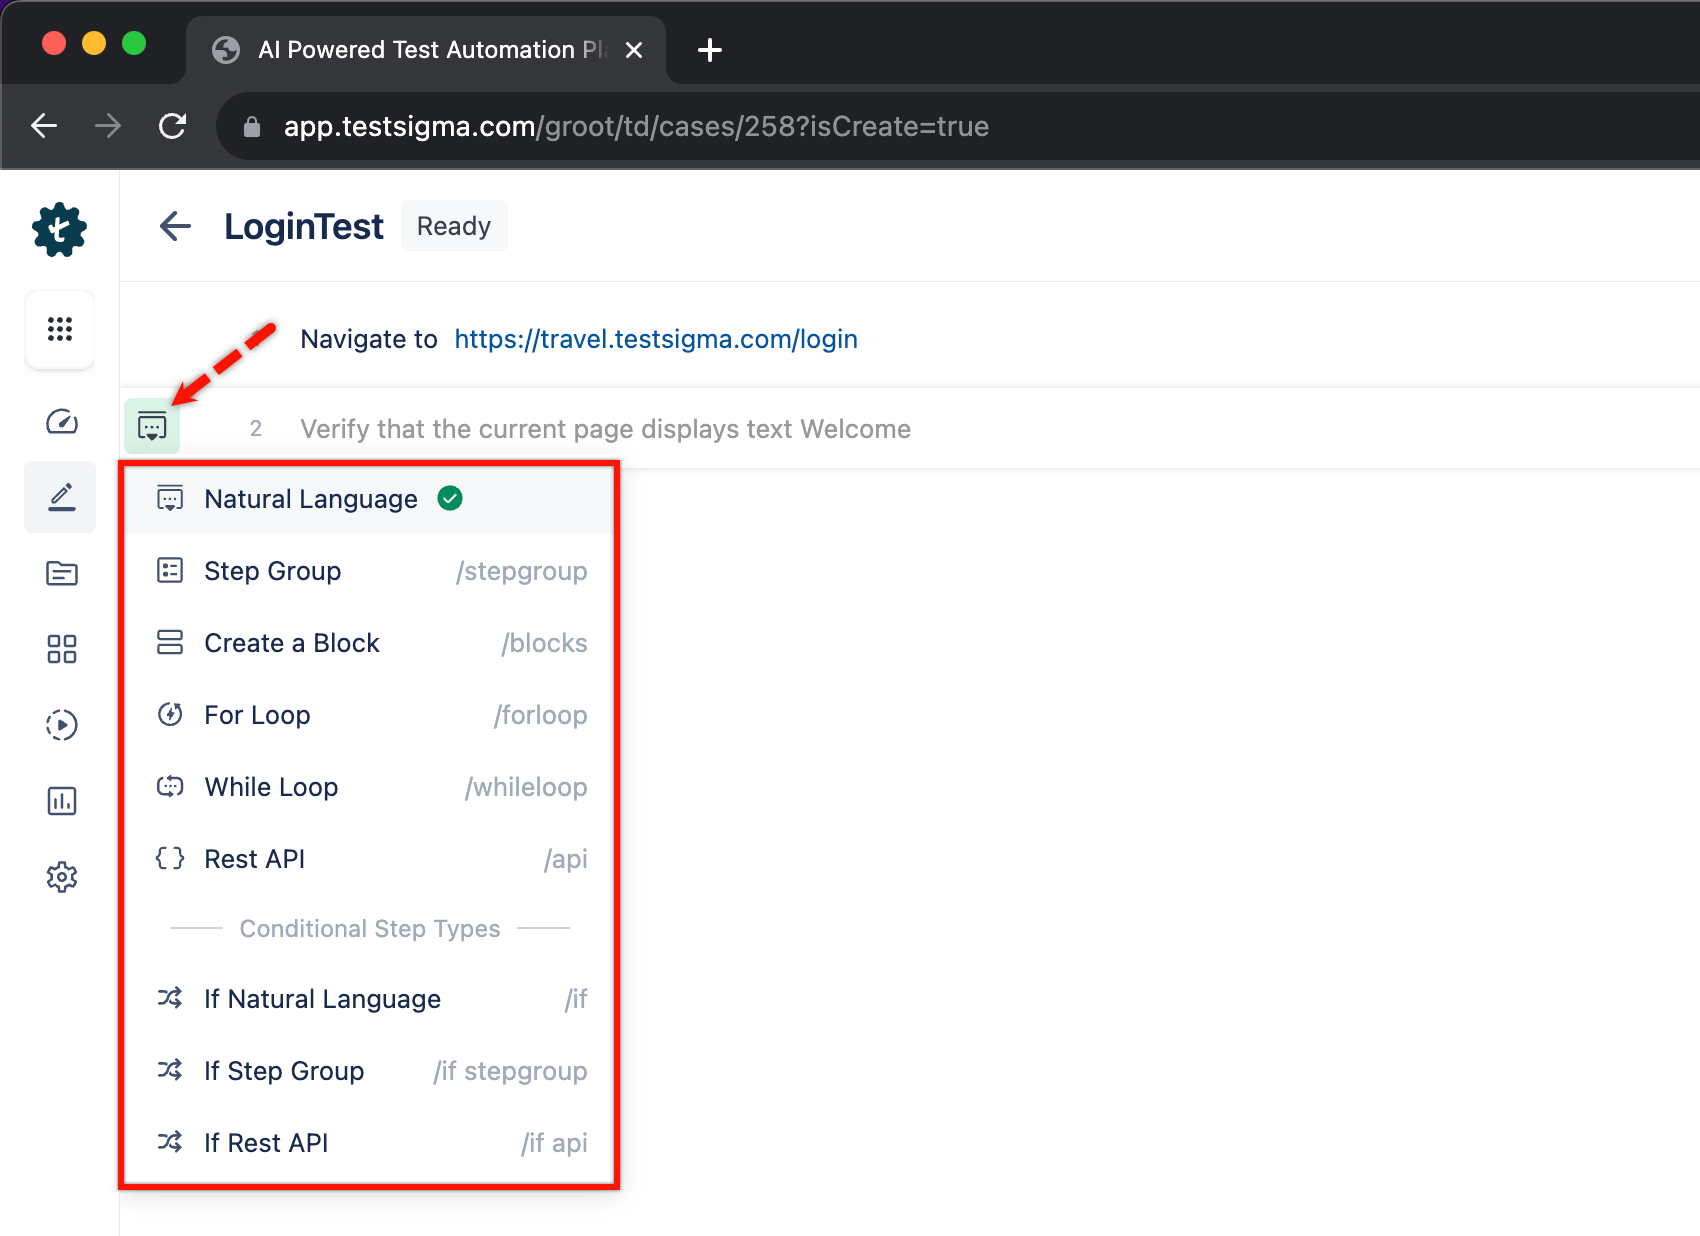The width and height of the screenshot is (1700, 1236).
Task: Open the apps grid launcher in sidebar
Action: [x=60, y=329]
